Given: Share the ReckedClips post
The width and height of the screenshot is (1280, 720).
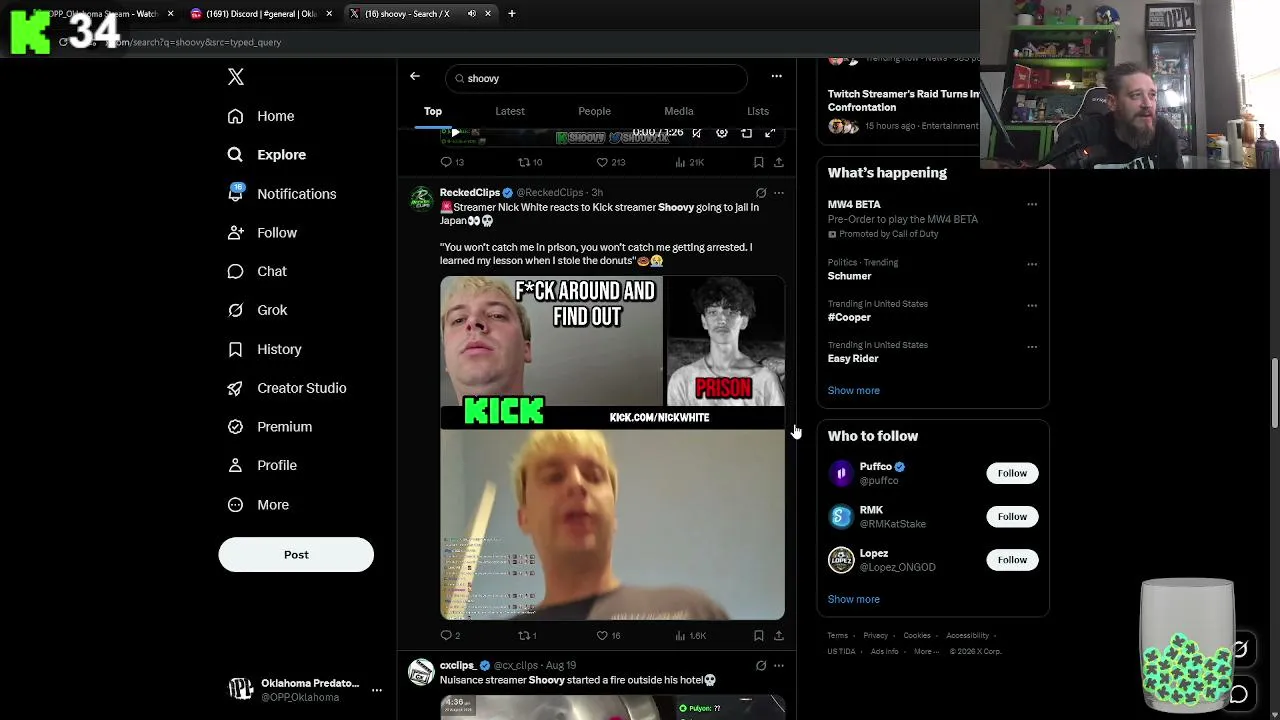Looking at the screenshot, I should [779, 635].
